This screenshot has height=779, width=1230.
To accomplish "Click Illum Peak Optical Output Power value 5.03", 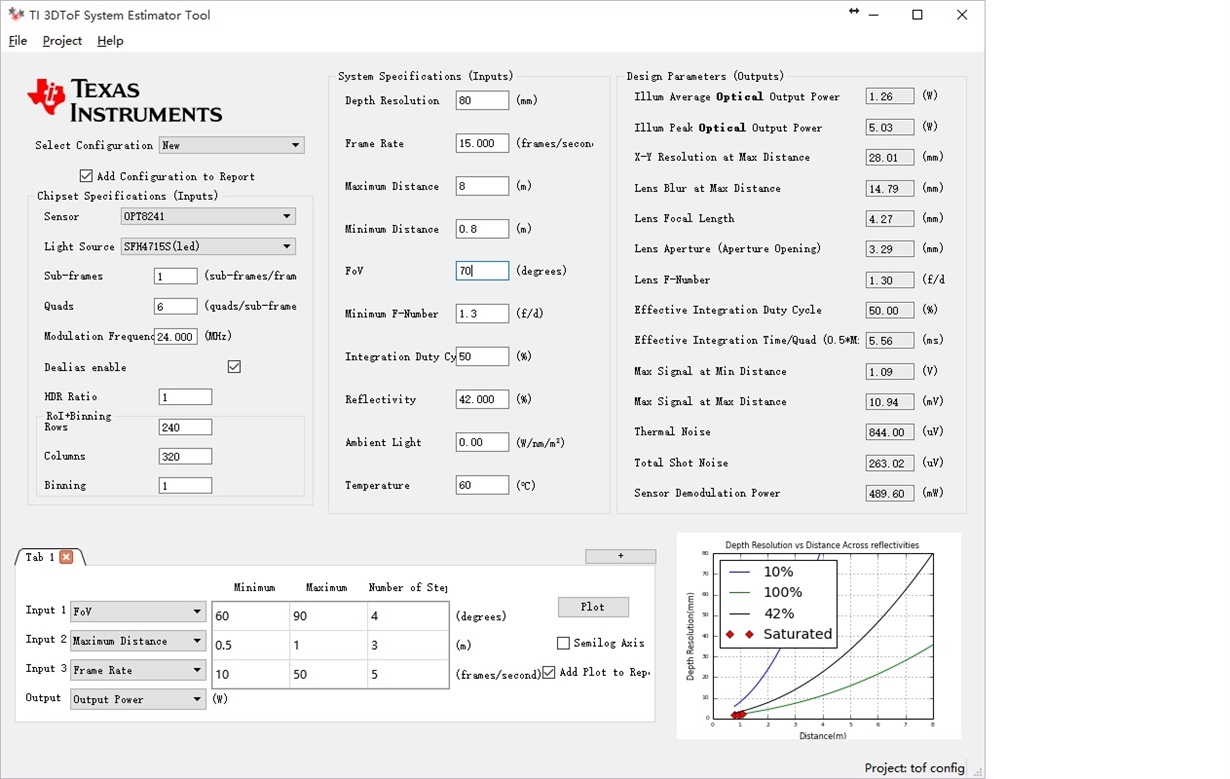I will [890, 127].
